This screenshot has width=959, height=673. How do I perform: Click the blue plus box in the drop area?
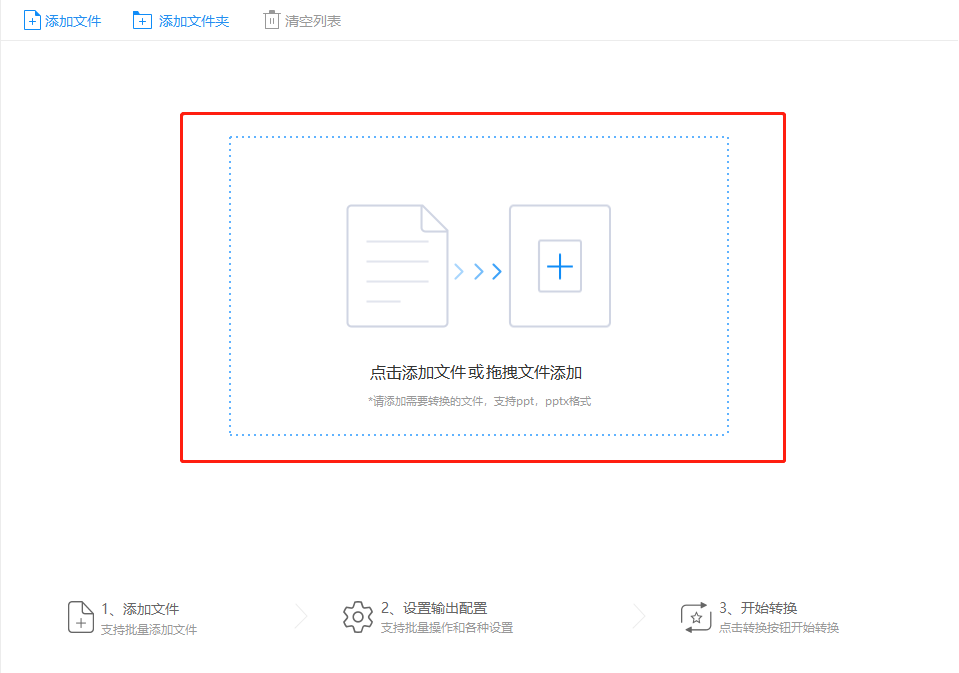click(x=560, y=266)
